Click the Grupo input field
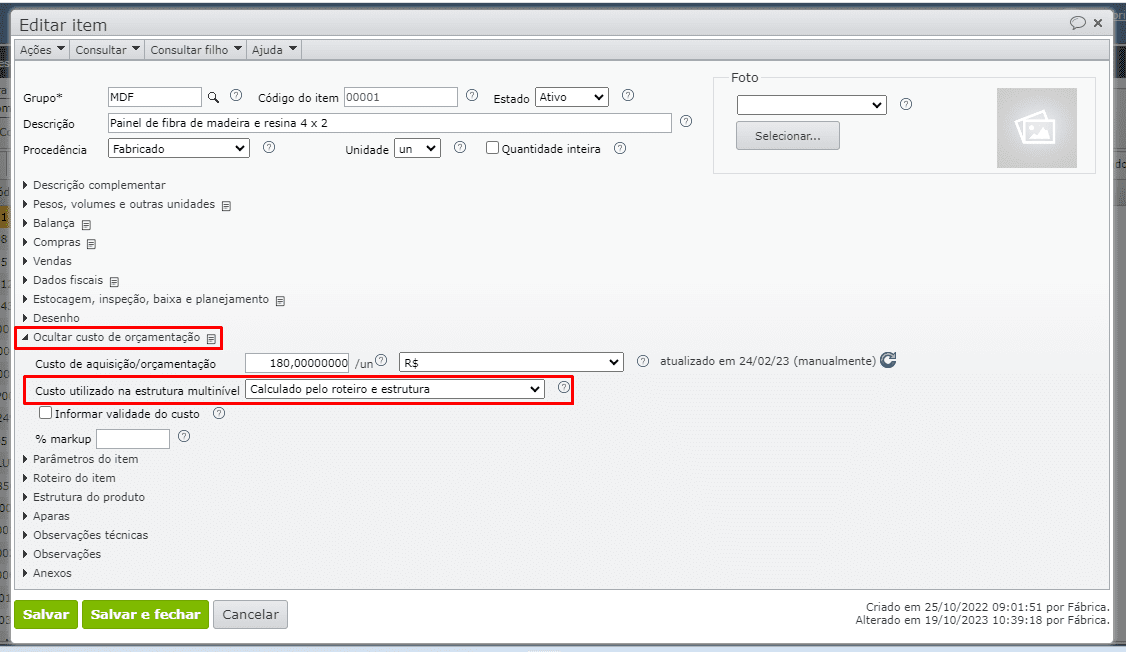The height and width of the screenshot is (652, 1126). point(155,97)
